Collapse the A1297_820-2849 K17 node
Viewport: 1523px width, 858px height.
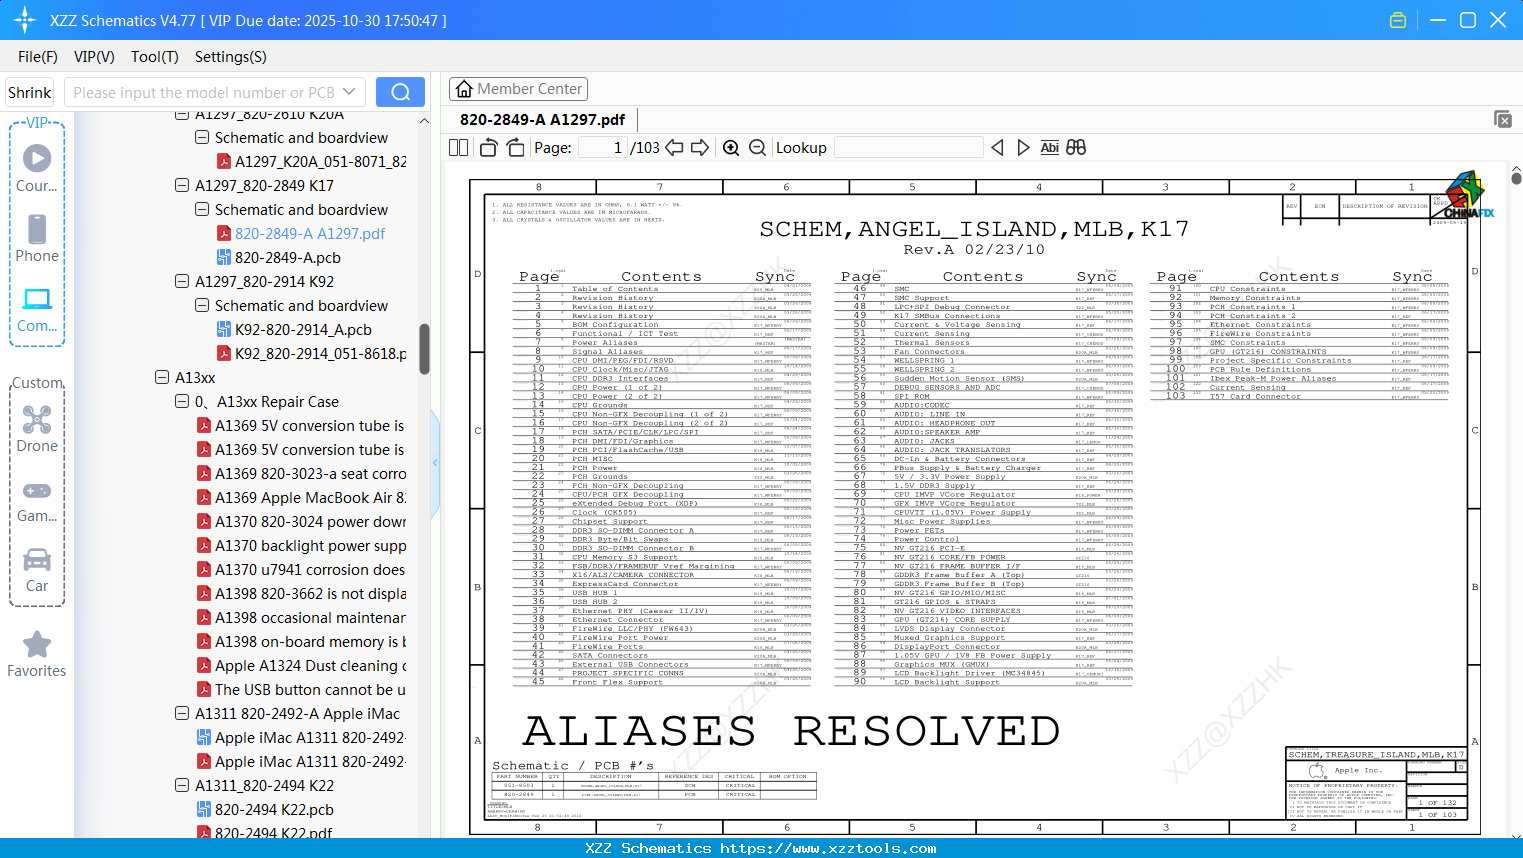pyautogui.click(x=182, y=185)
